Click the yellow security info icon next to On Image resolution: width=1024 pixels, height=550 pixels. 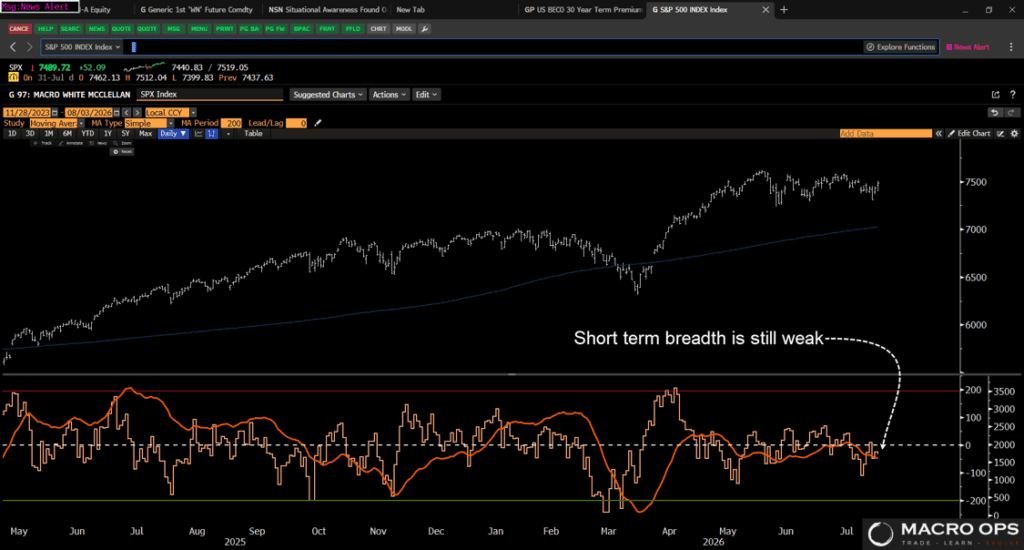13,77
